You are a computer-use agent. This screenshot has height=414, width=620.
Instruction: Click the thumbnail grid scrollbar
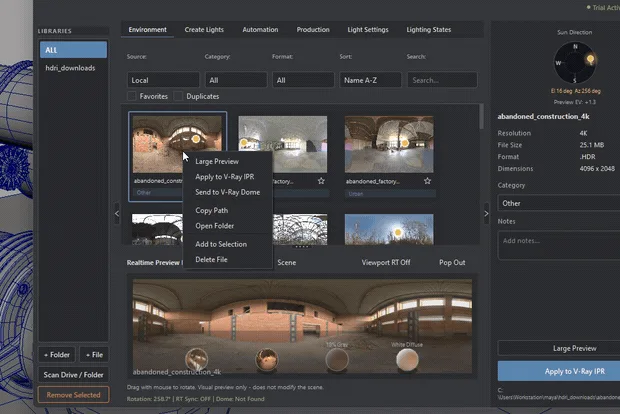pos(481,117)
